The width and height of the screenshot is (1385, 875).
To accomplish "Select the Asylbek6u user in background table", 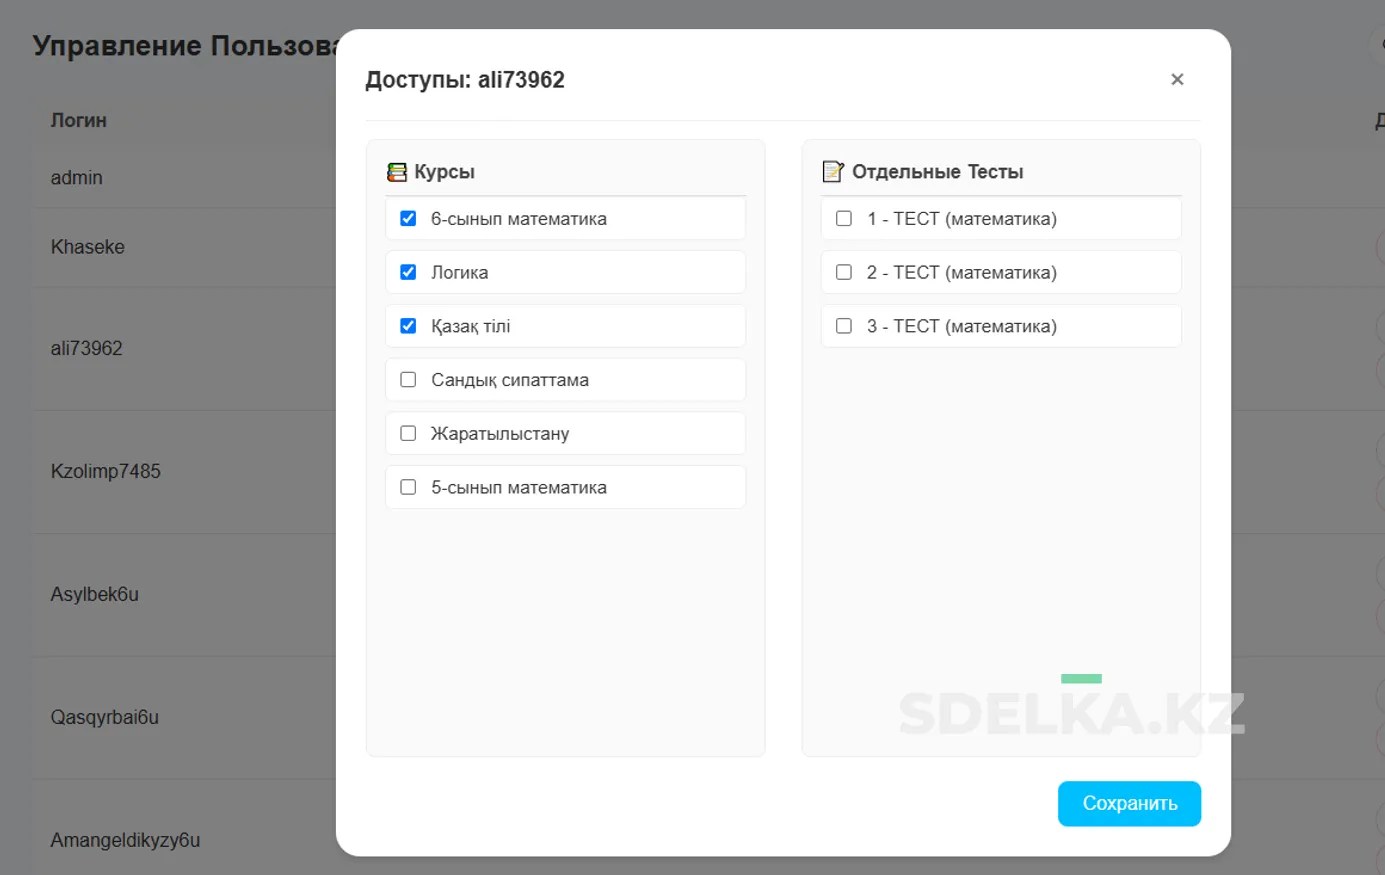I will [95, 594].
